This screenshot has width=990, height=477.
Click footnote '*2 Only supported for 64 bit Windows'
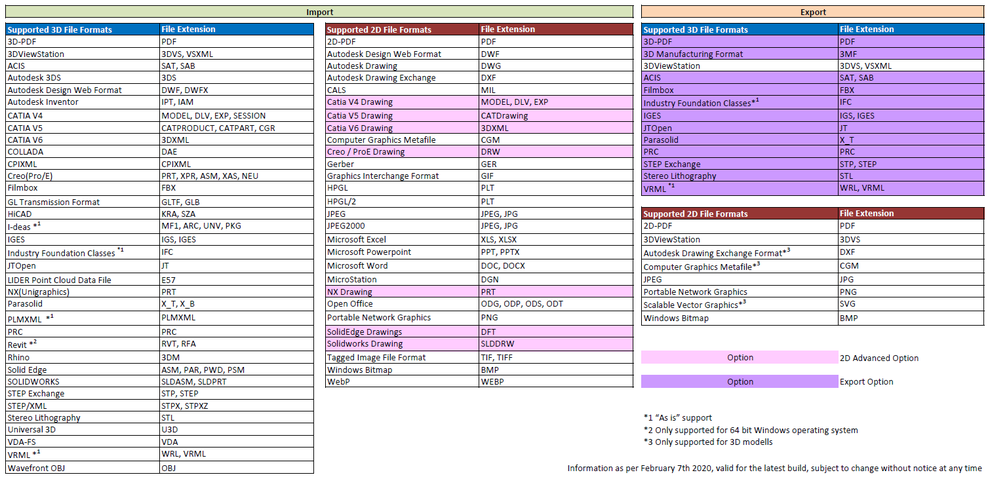click(751, 430)
